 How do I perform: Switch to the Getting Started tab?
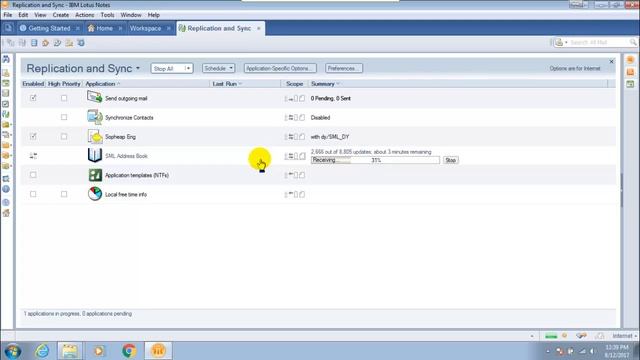pyautogui.click(x=49, y=28)
